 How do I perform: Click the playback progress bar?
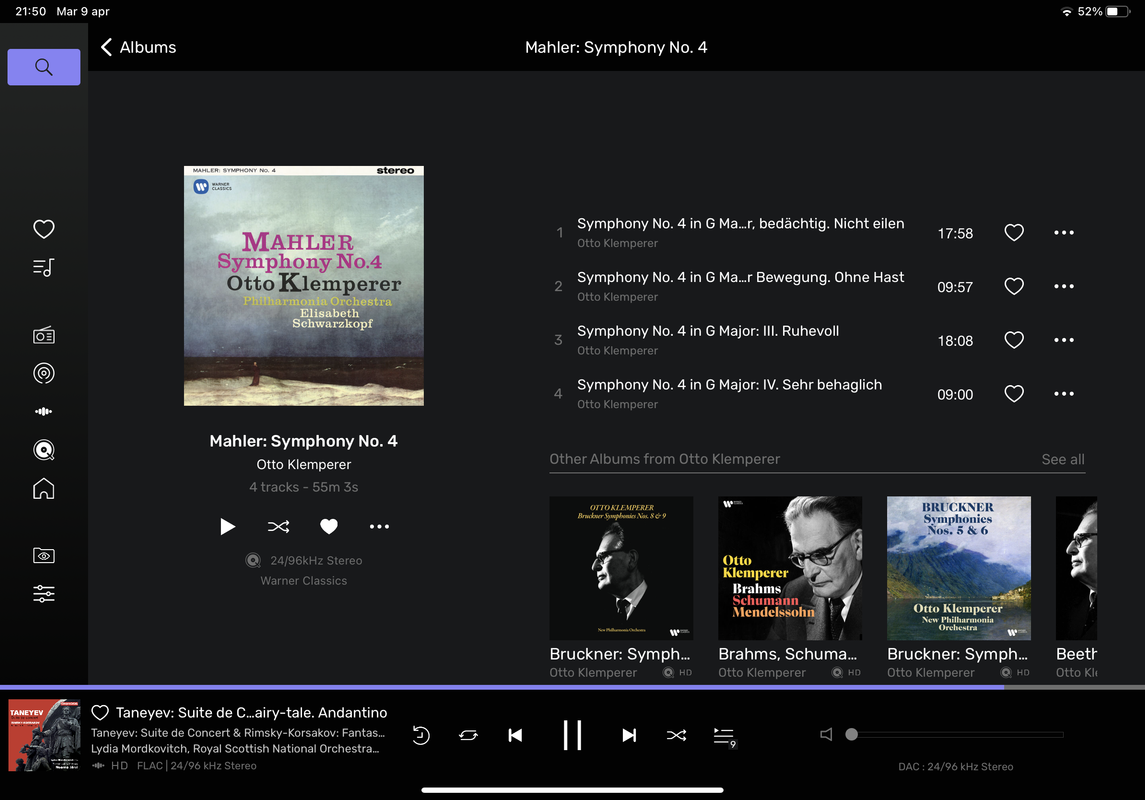pos(572,687)
